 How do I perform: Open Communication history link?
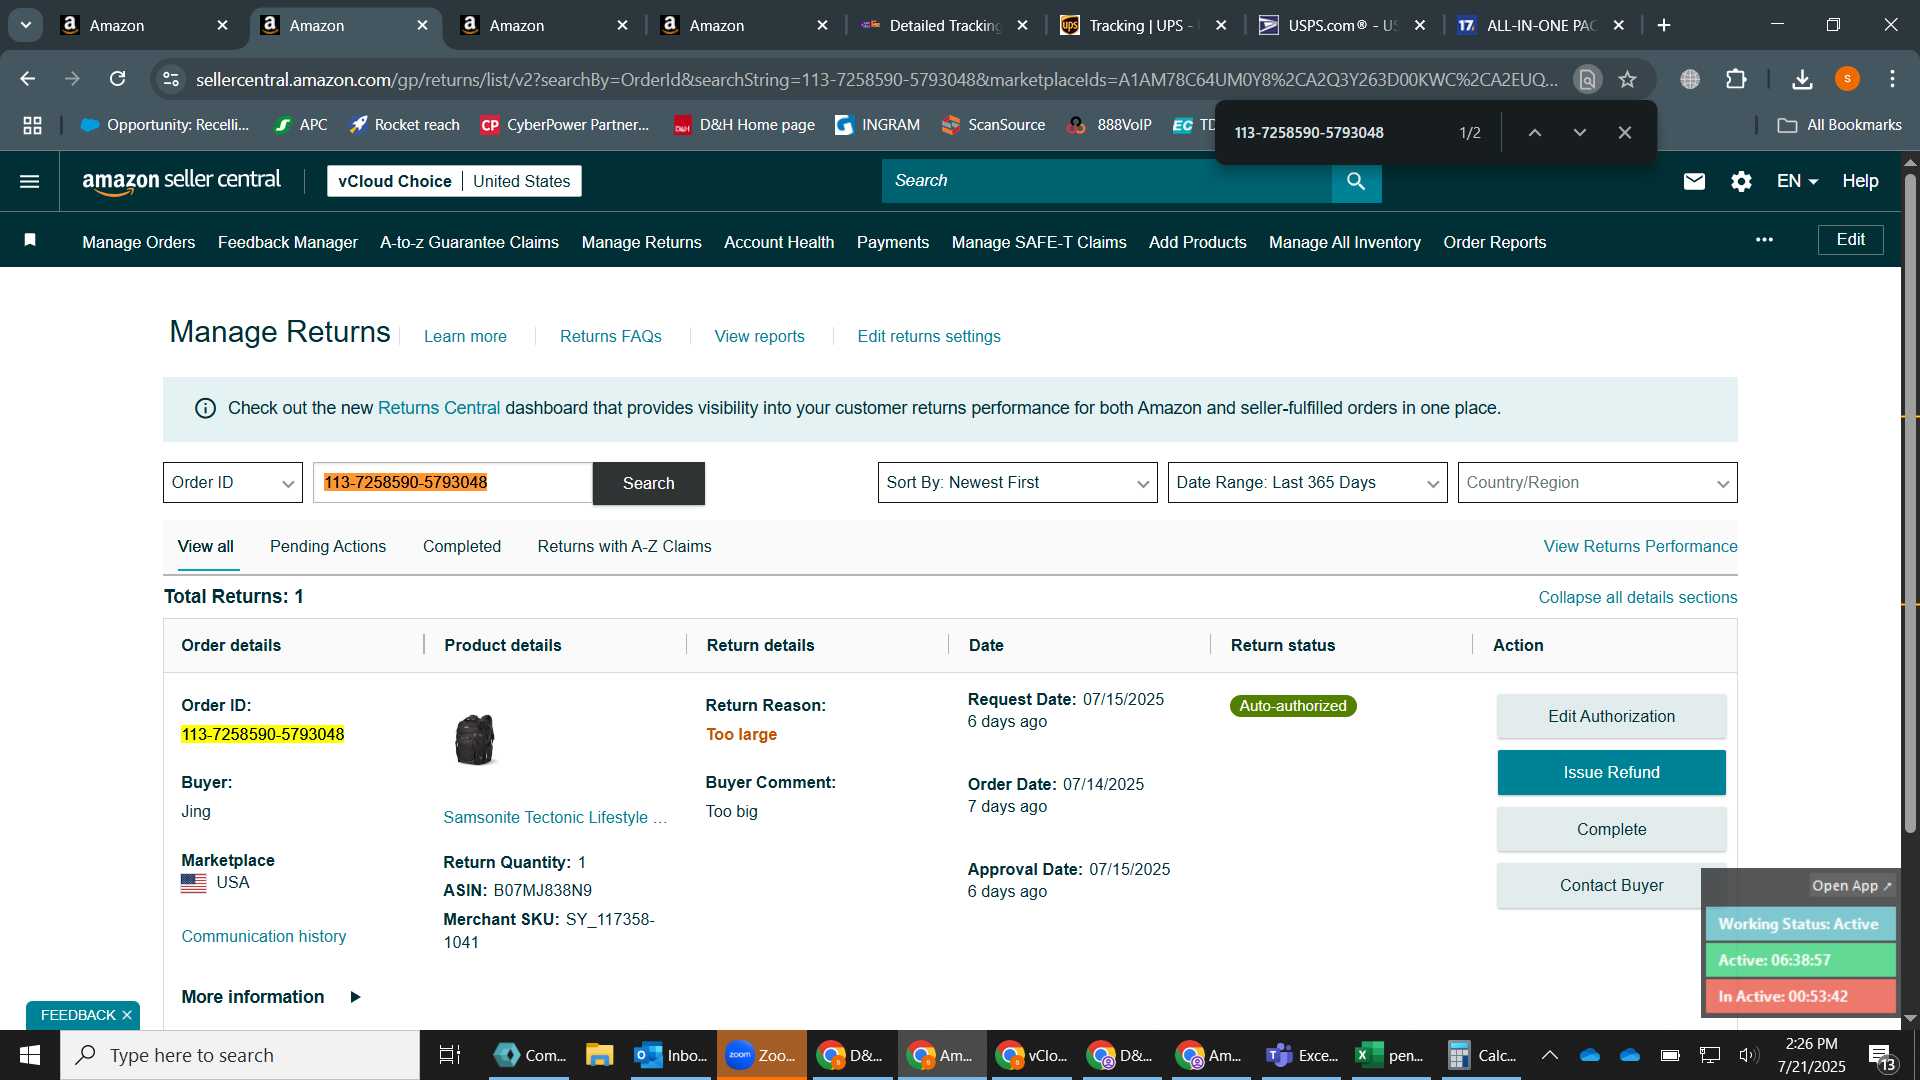pyautogui.click(x=264, y=936)
